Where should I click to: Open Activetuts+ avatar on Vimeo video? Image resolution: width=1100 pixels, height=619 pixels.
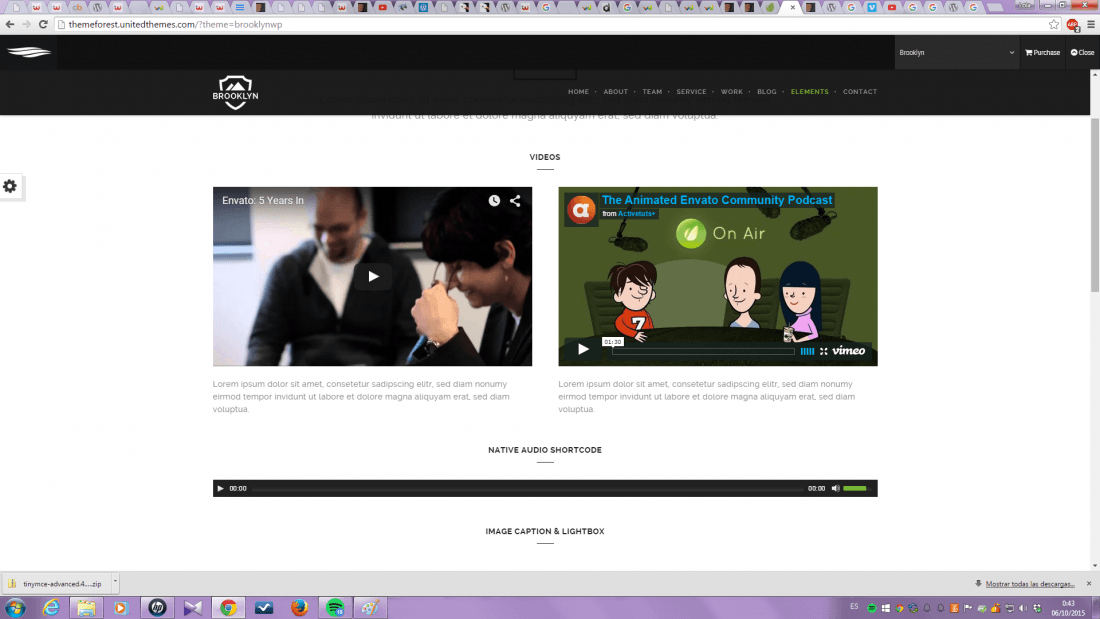[x=581, y=209]
